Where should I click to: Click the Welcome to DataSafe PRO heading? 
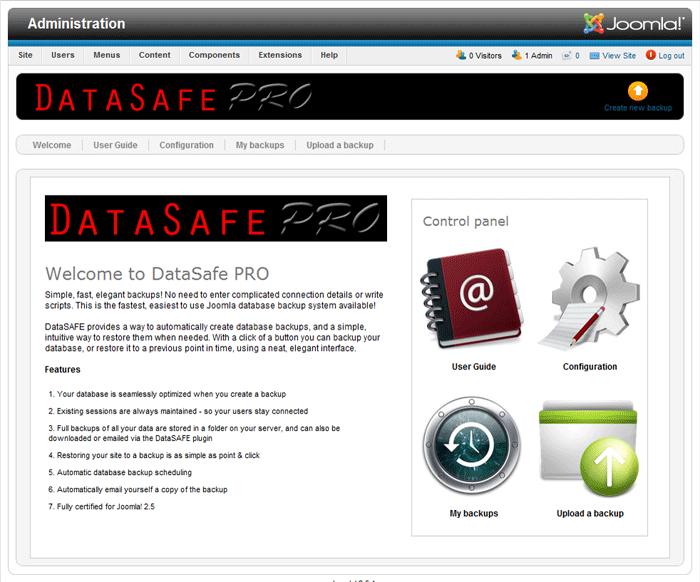(x=157, y=274)
